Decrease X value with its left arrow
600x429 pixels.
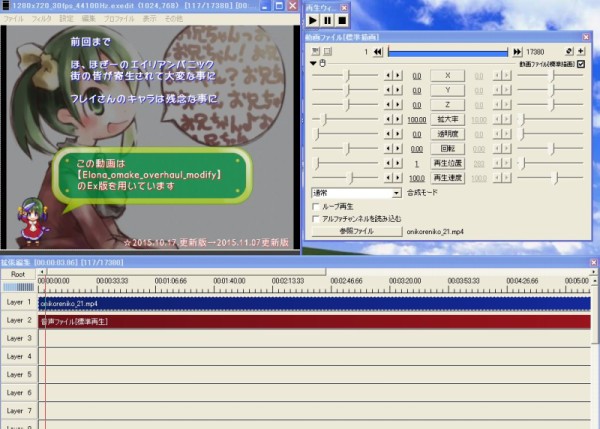388,76
